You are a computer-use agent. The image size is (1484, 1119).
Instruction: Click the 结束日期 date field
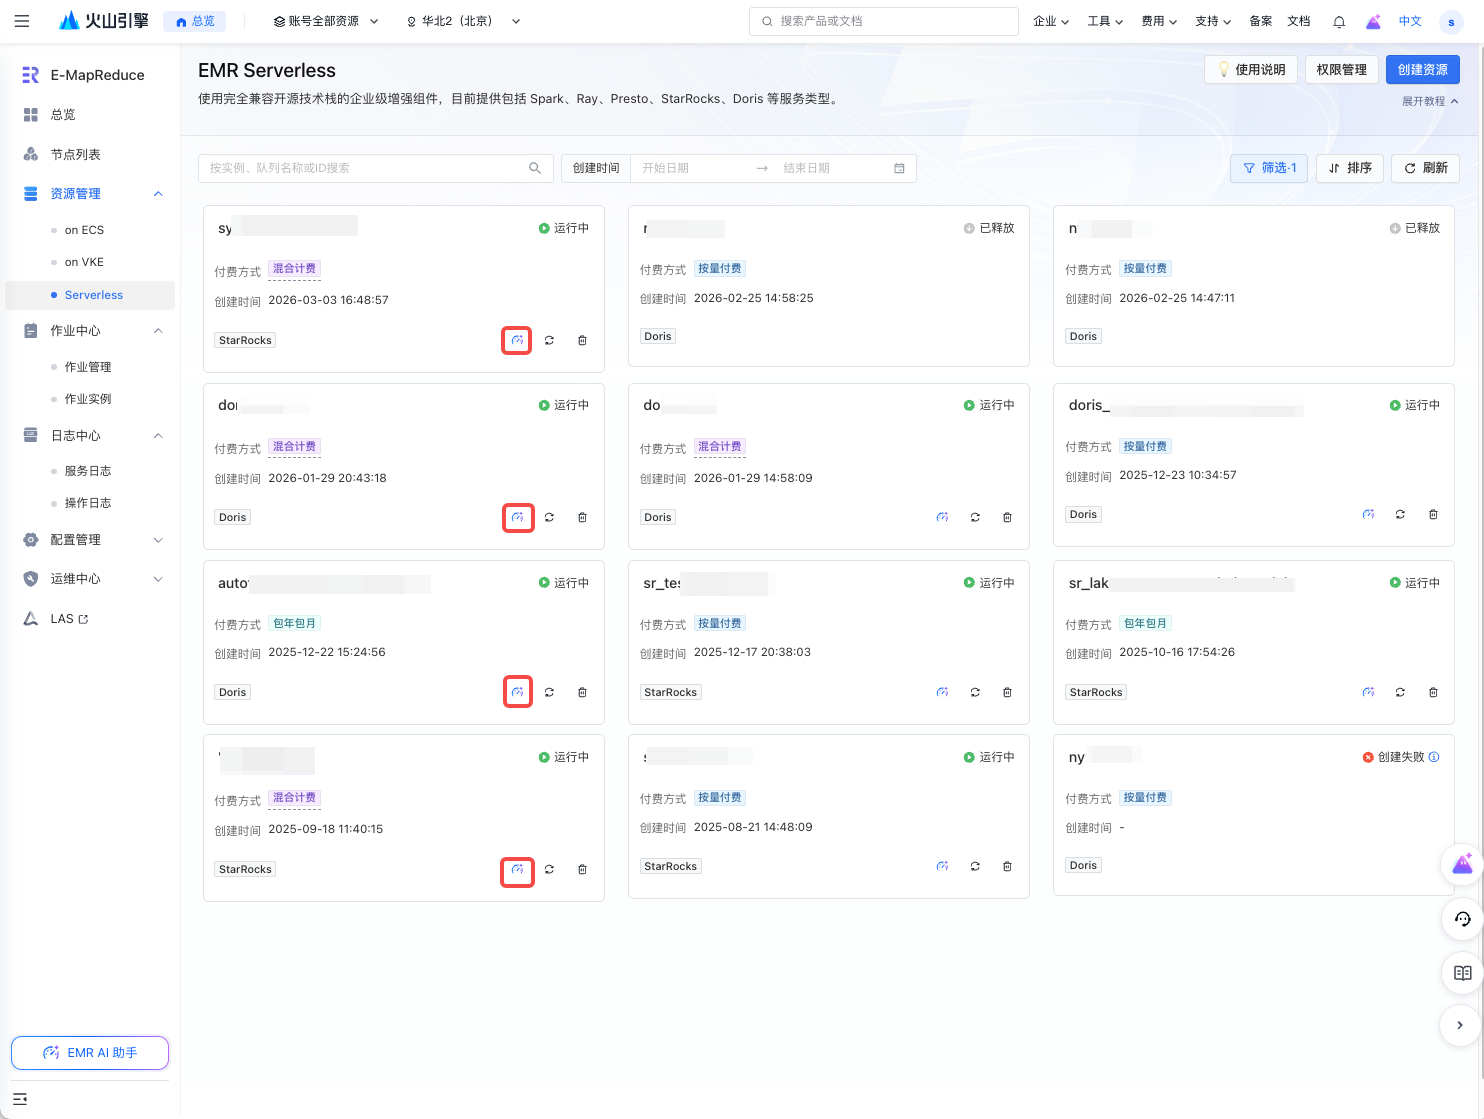pyautogui.click(x=830, y=168)
